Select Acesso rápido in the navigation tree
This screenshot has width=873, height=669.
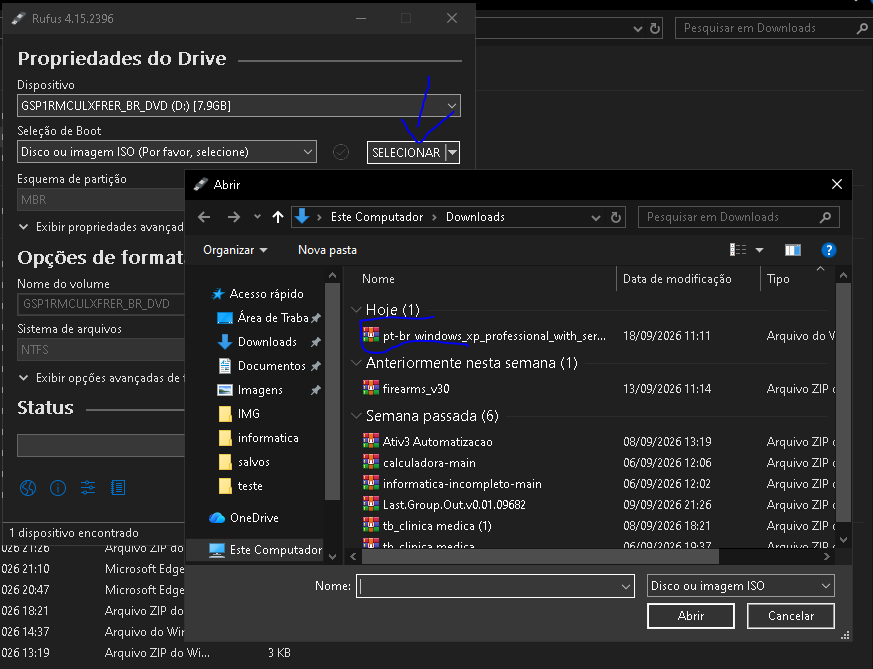[258, 294]
